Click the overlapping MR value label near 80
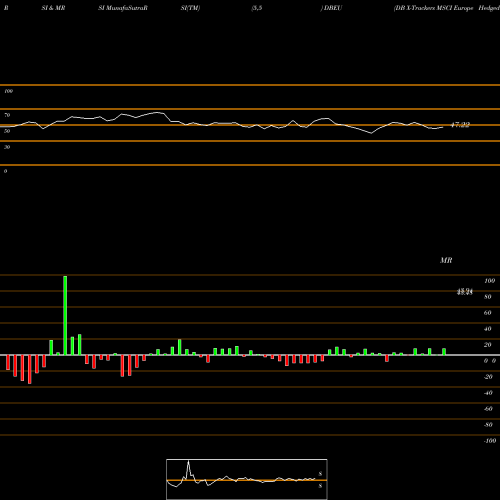 pyautogui.click(x=465, y=292)
